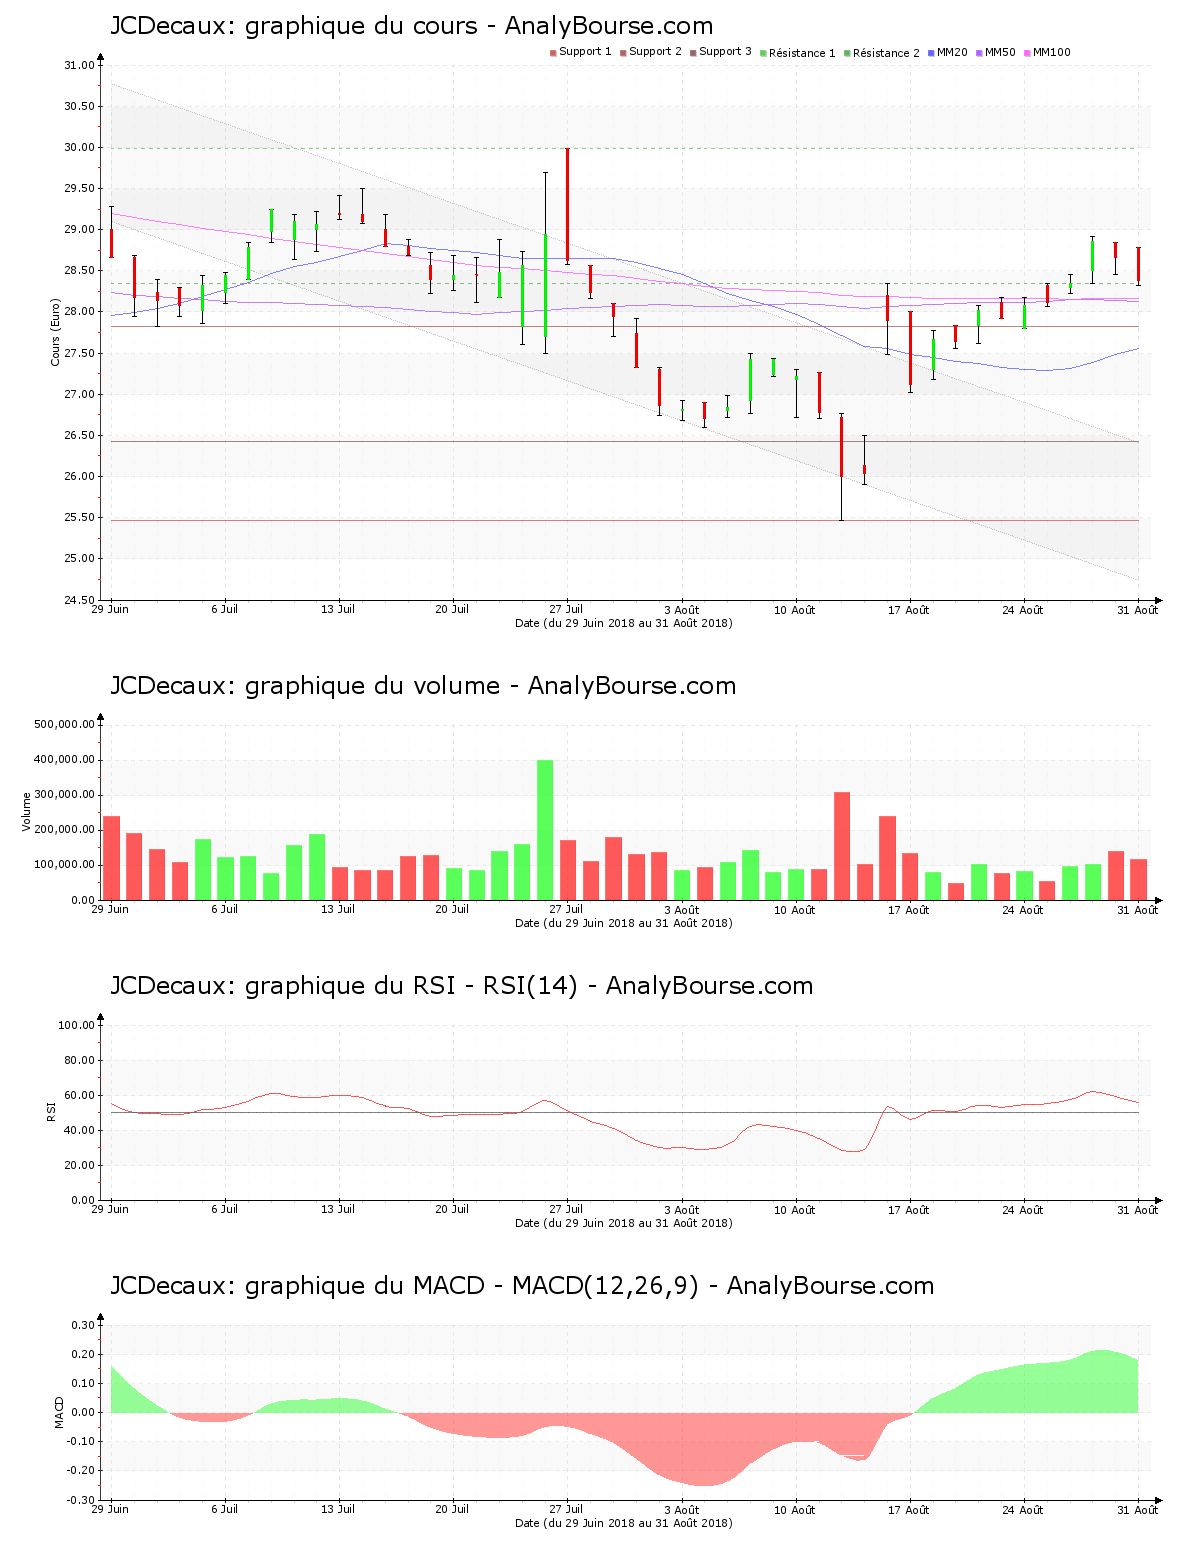Click '13 Juil' date label under RSI chart

coord(338,1210)
